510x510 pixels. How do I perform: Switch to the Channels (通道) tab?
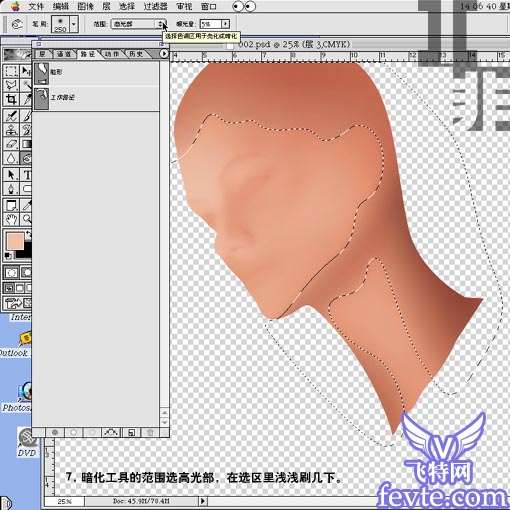[x=63, y=54]
